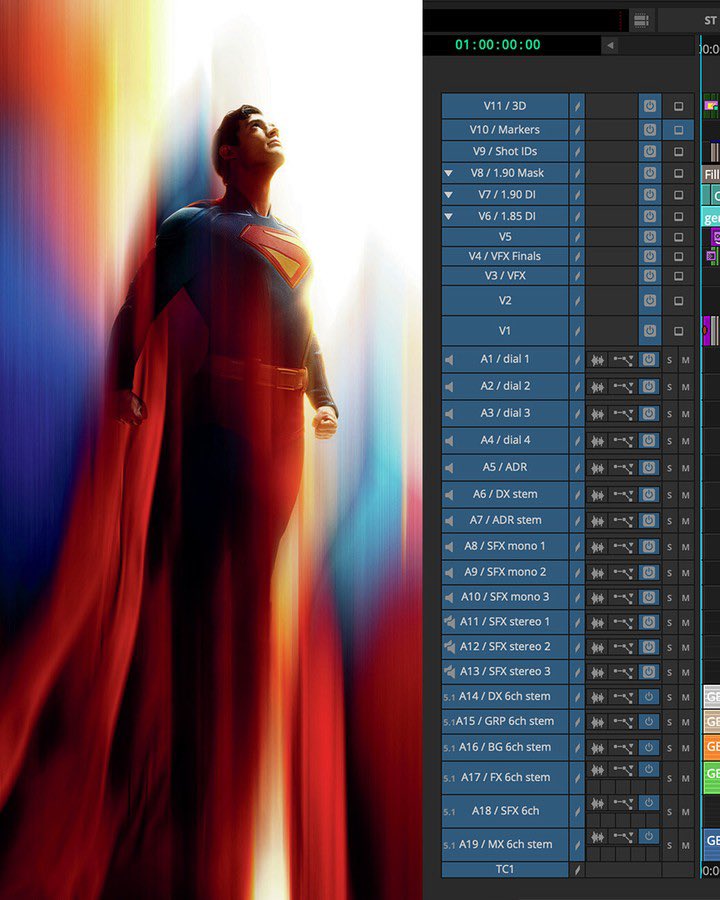720x900 pixels.
Task: Click the left arrow next to timecode
Action: (x=610, y=45)
